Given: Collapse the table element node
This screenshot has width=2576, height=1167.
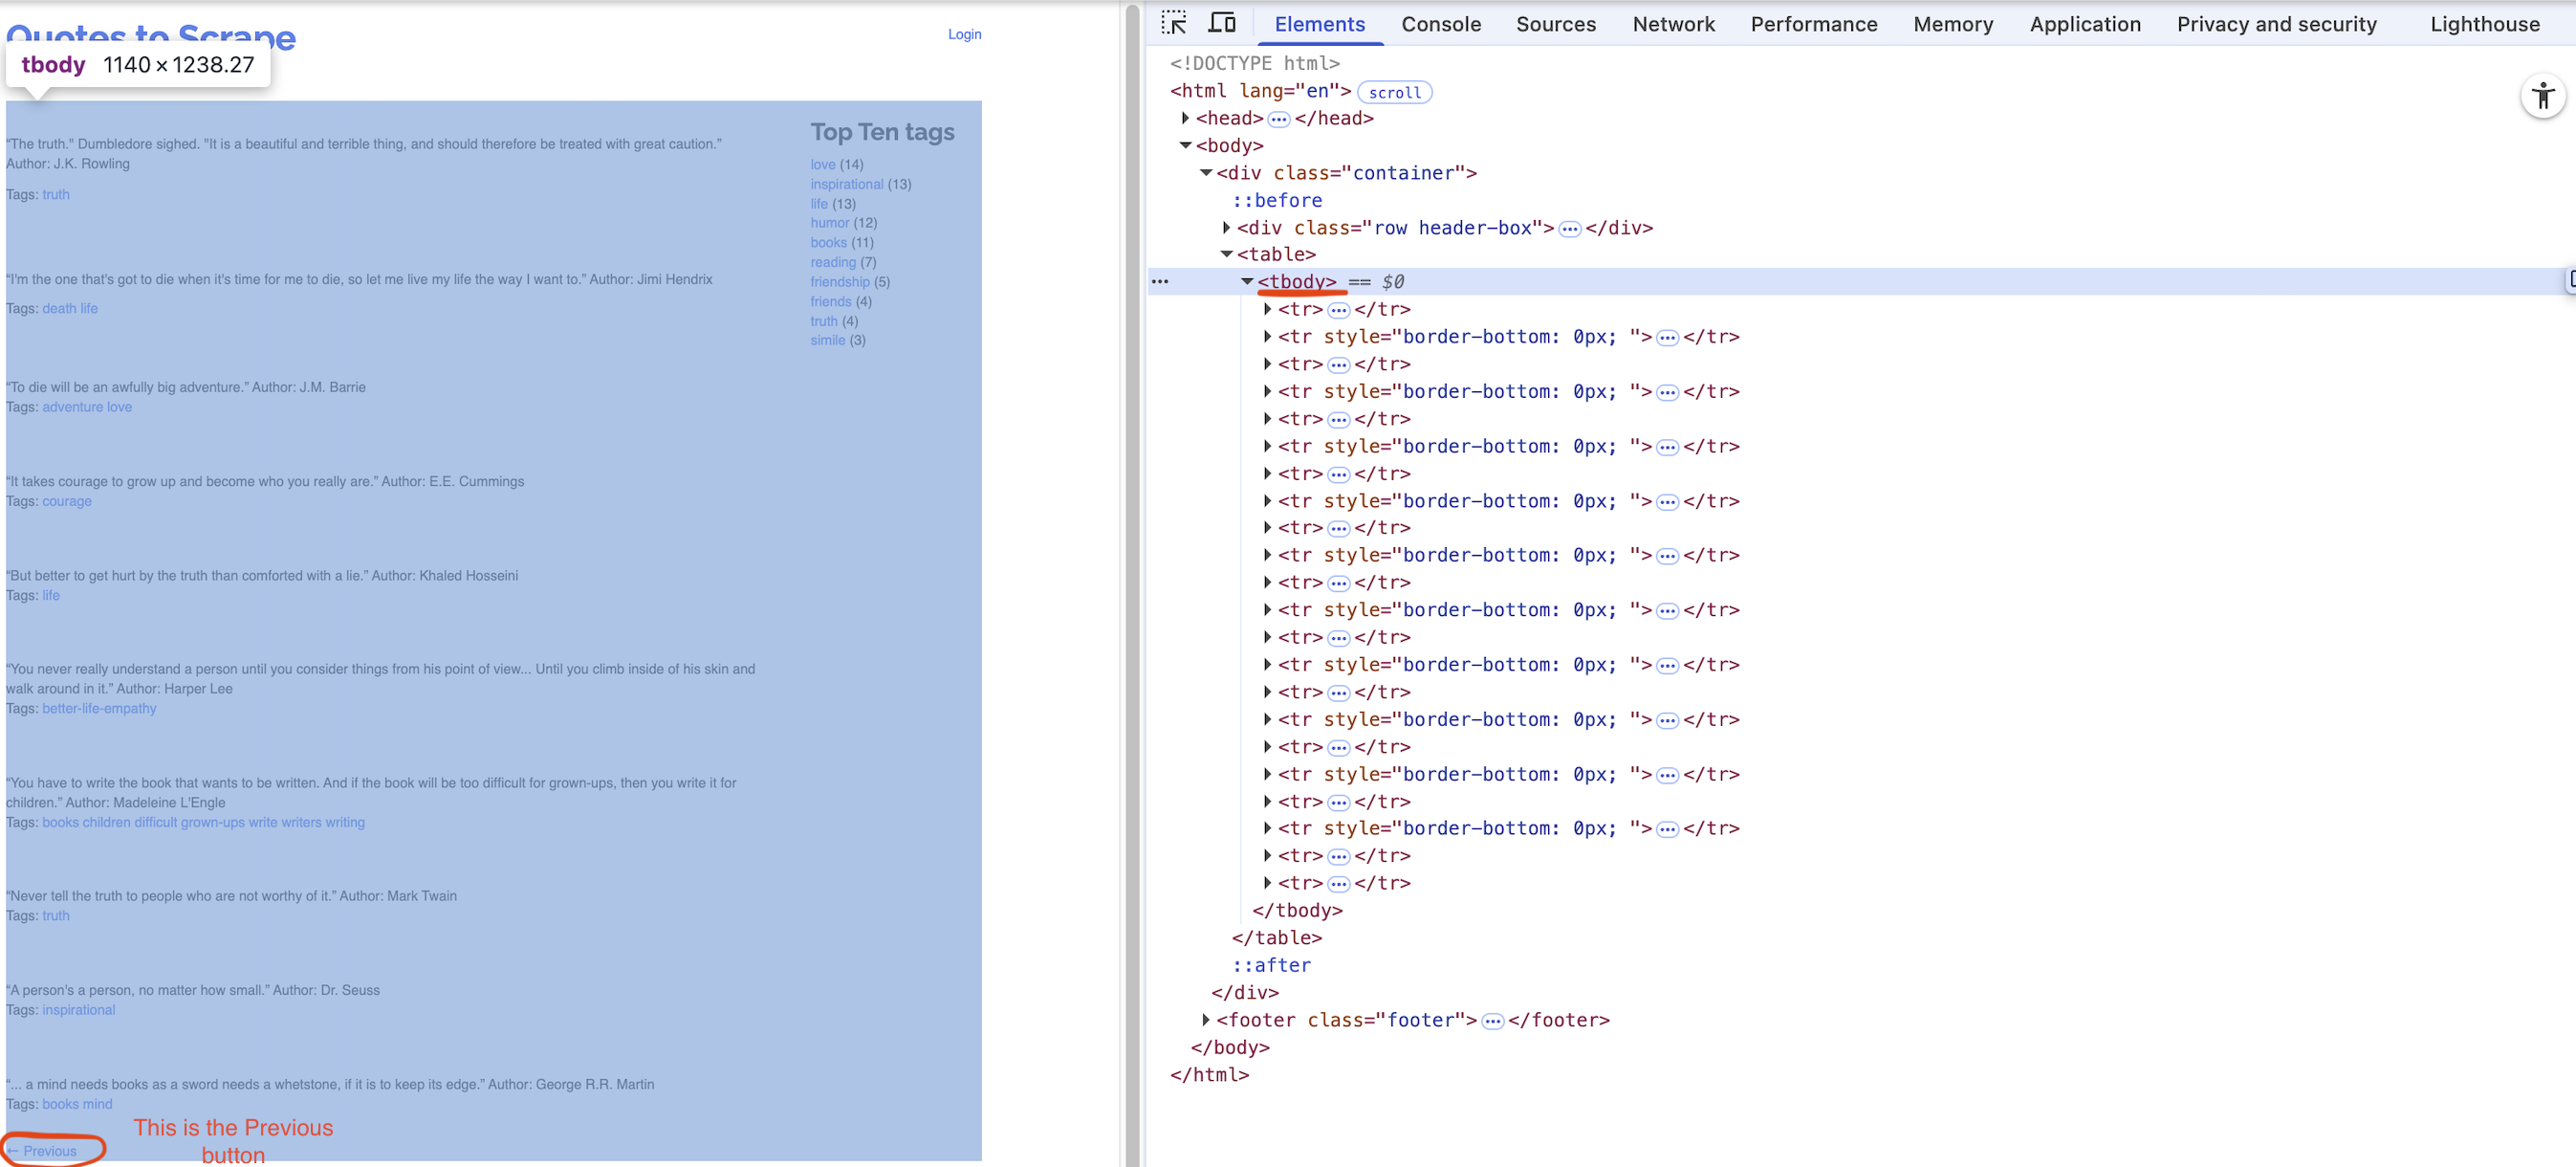Looking at the screenshot, I should coord(1227,255).
